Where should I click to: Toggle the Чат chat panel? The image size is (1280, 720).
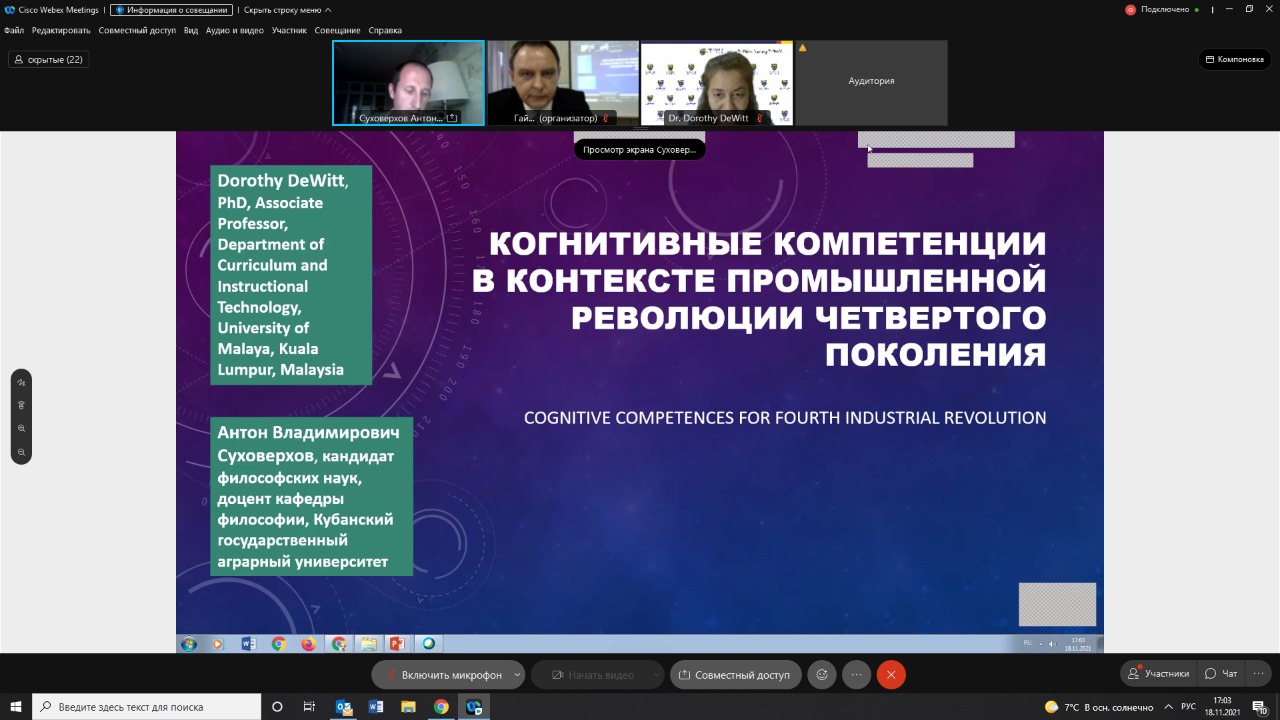click(x=1222, y=674)
